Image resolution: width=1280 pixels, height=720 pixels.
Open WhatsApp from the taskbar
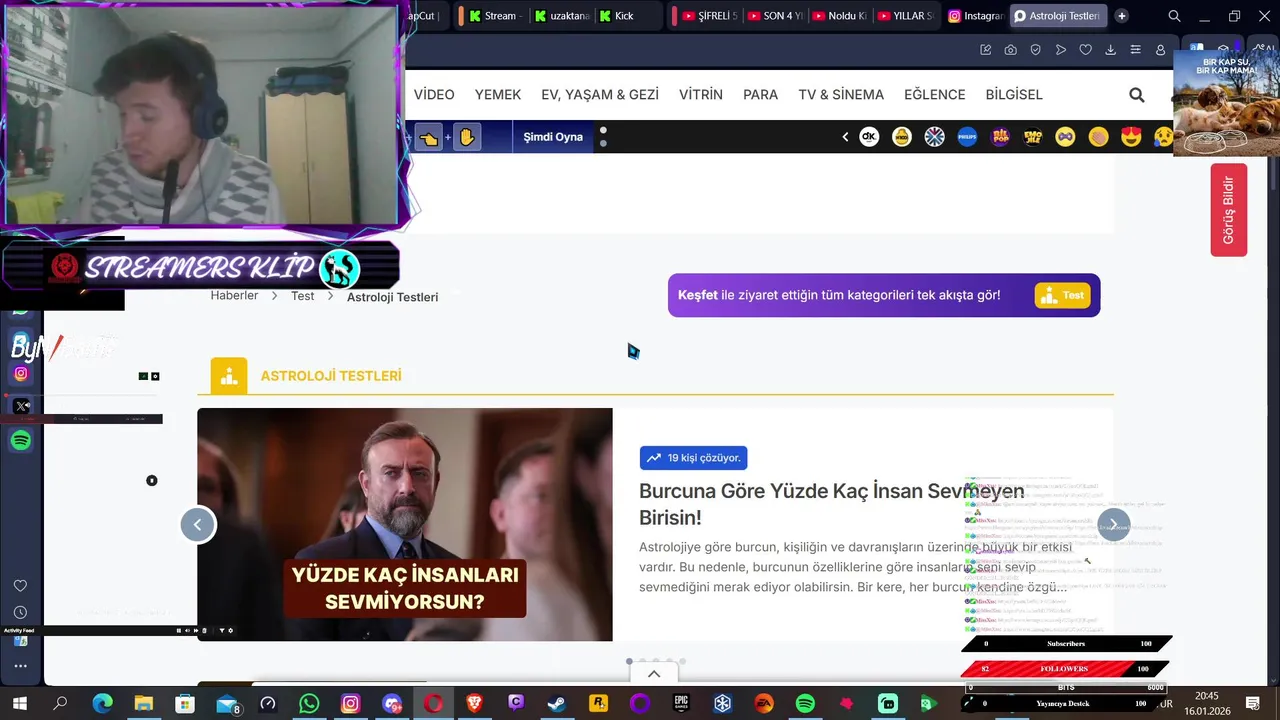(309, 704)
